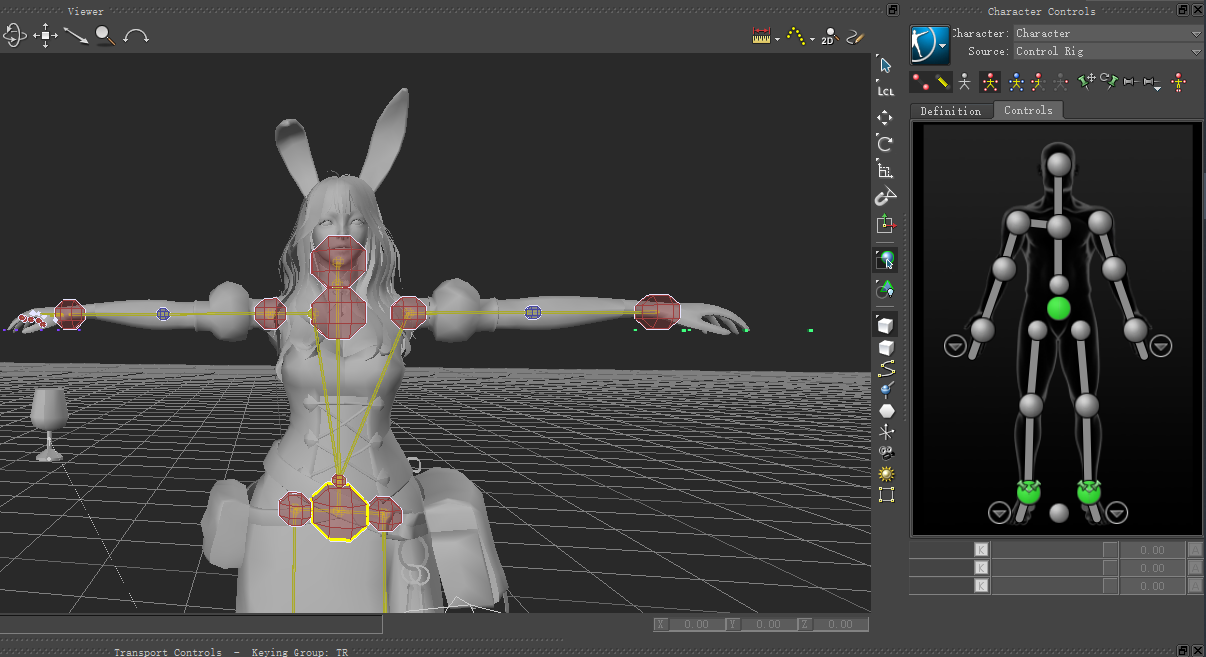The height and width of the screenshot is (657, 1206).
Task: Click the green pin translation icon
Action: [1088, 81]
